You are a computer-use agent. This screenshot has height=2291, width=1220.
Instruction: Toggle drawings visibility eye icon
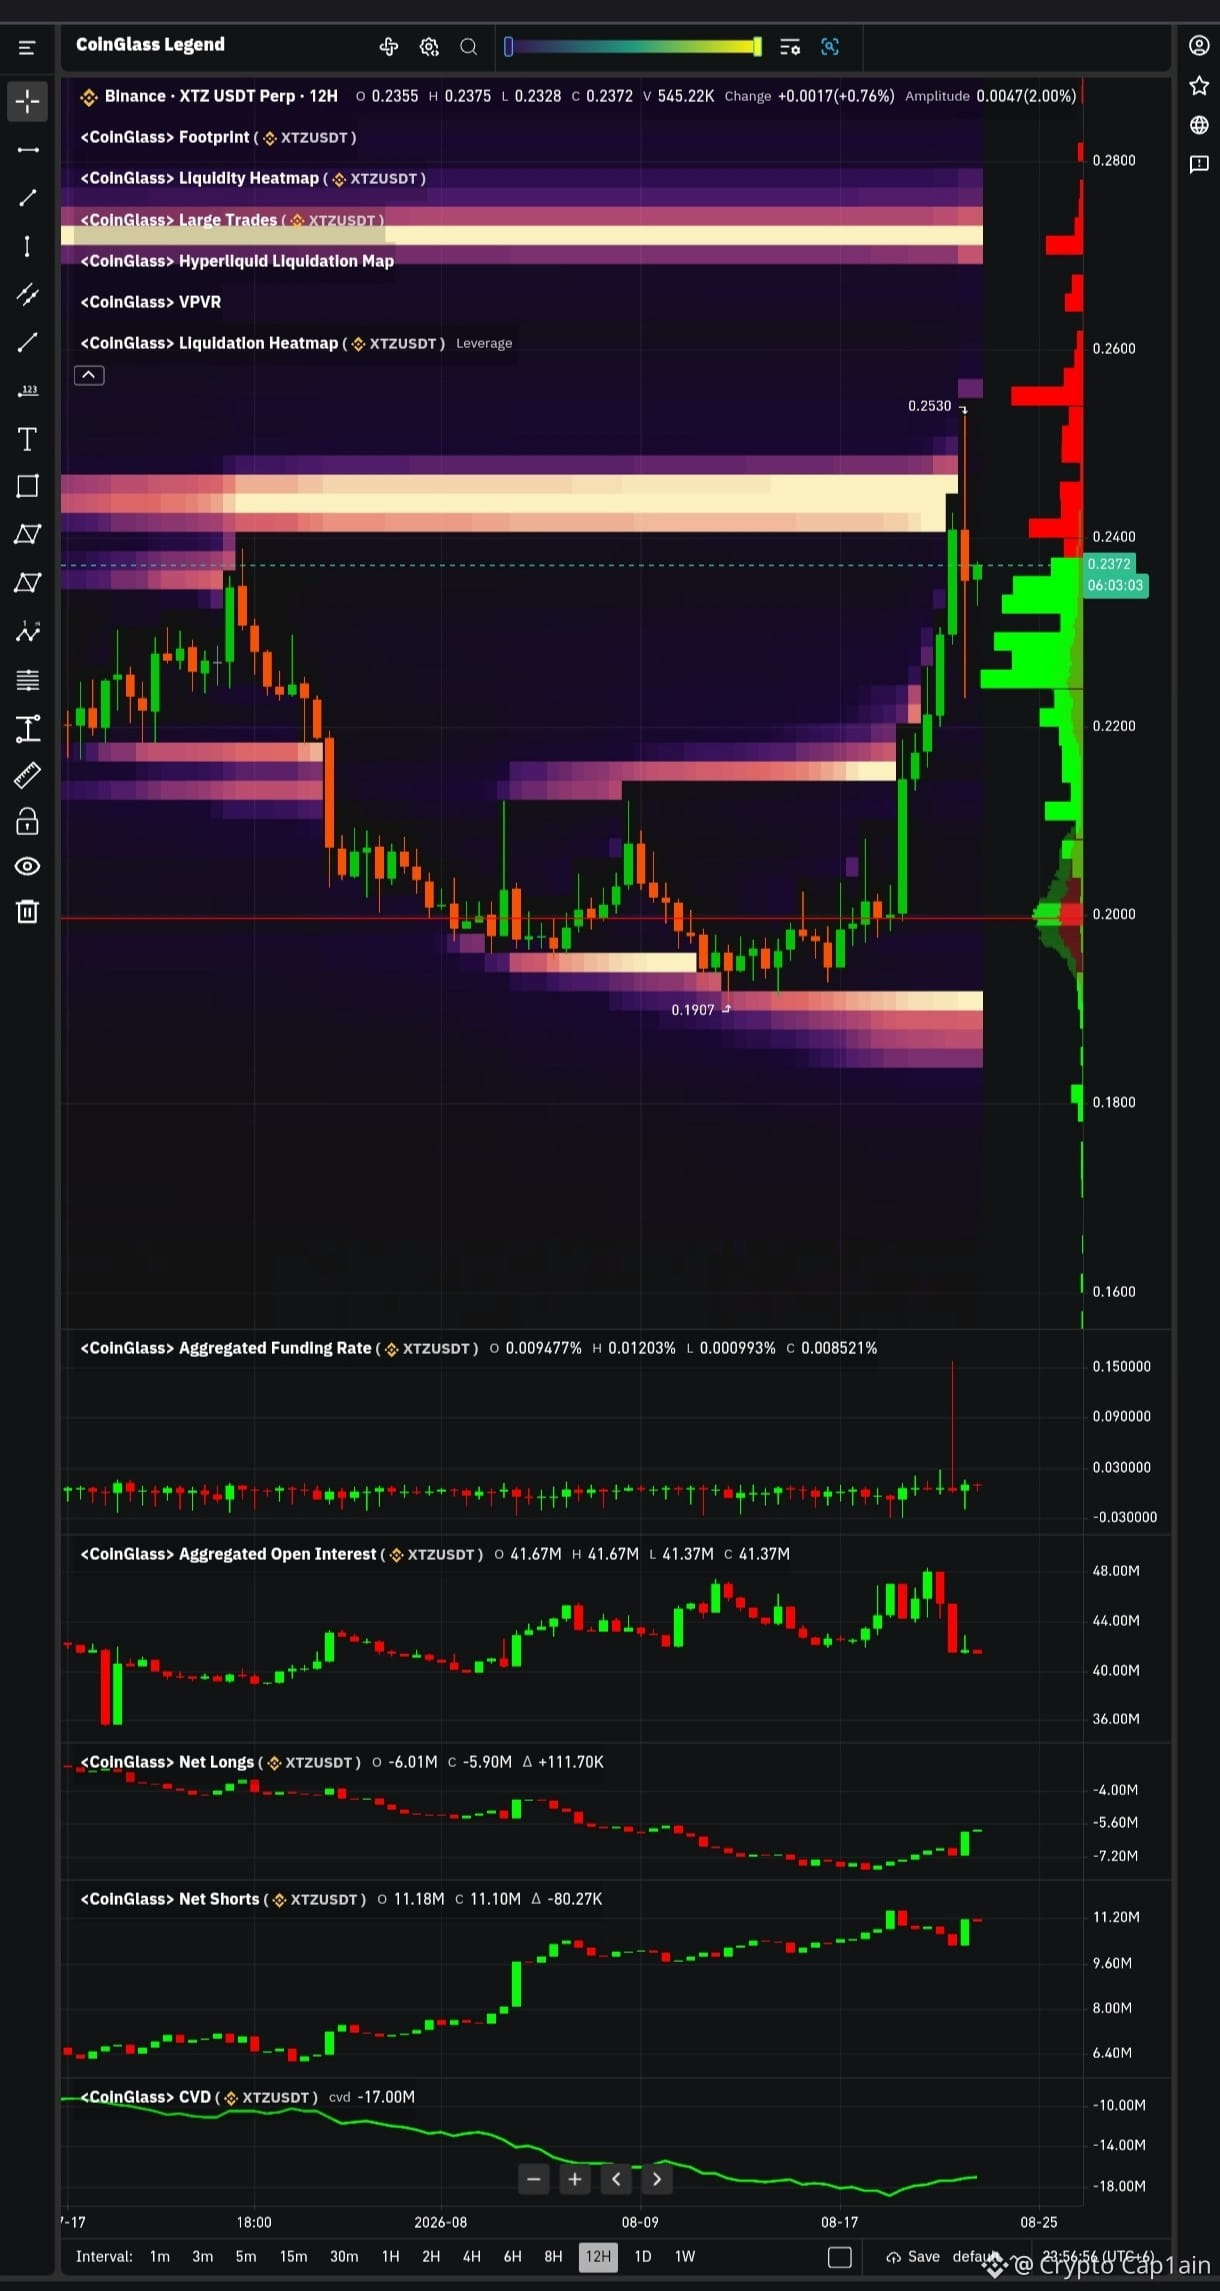coord(27,866)
